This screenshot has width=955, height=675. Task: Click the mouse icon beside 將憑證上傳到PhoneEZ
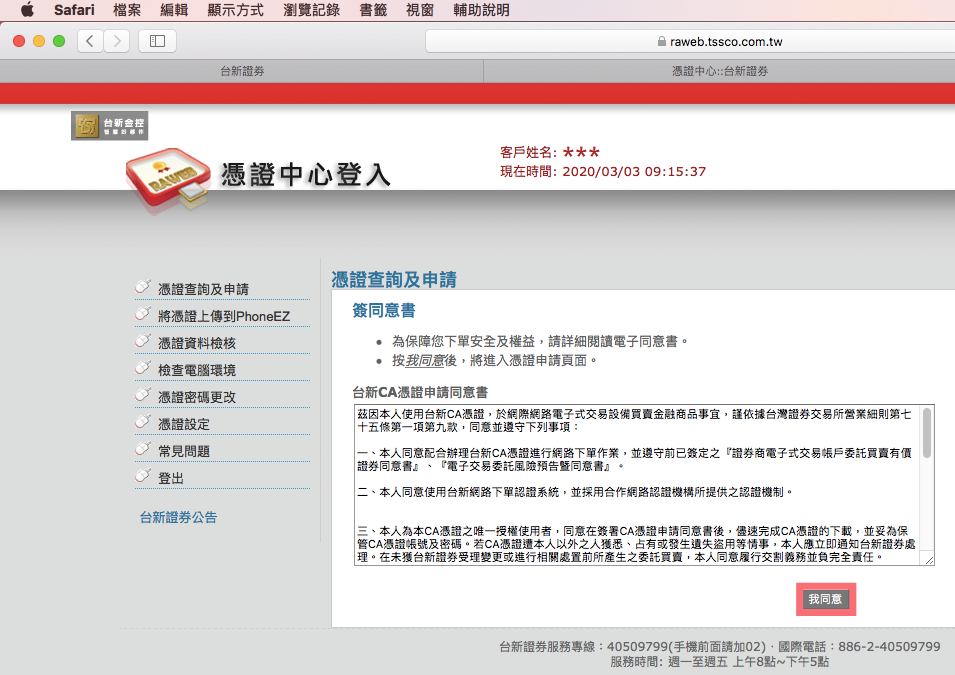(143, 313)
